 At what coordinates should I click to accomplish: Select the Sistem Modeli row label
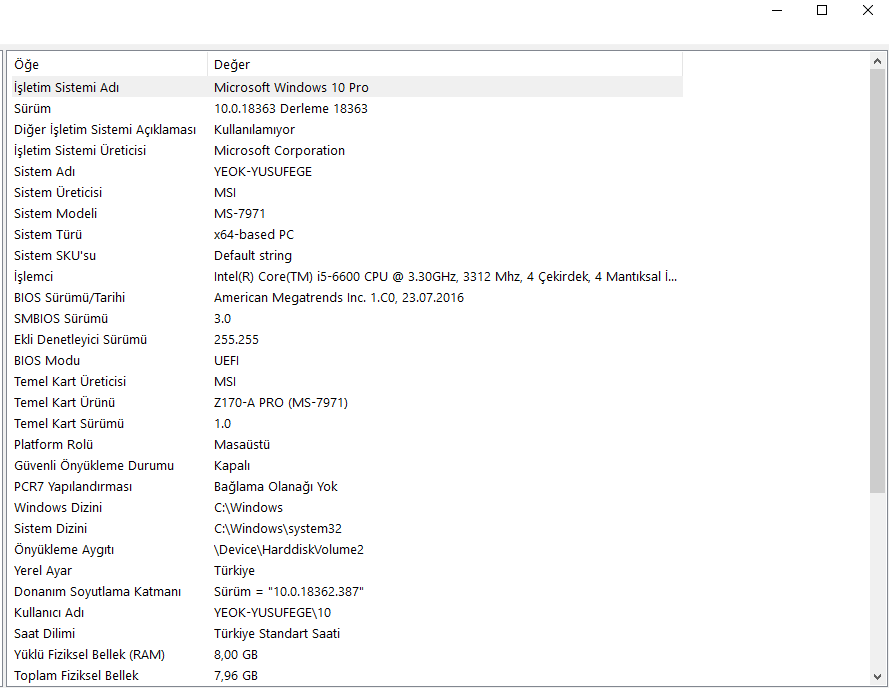pyautogui.click(x=56, y=213)
